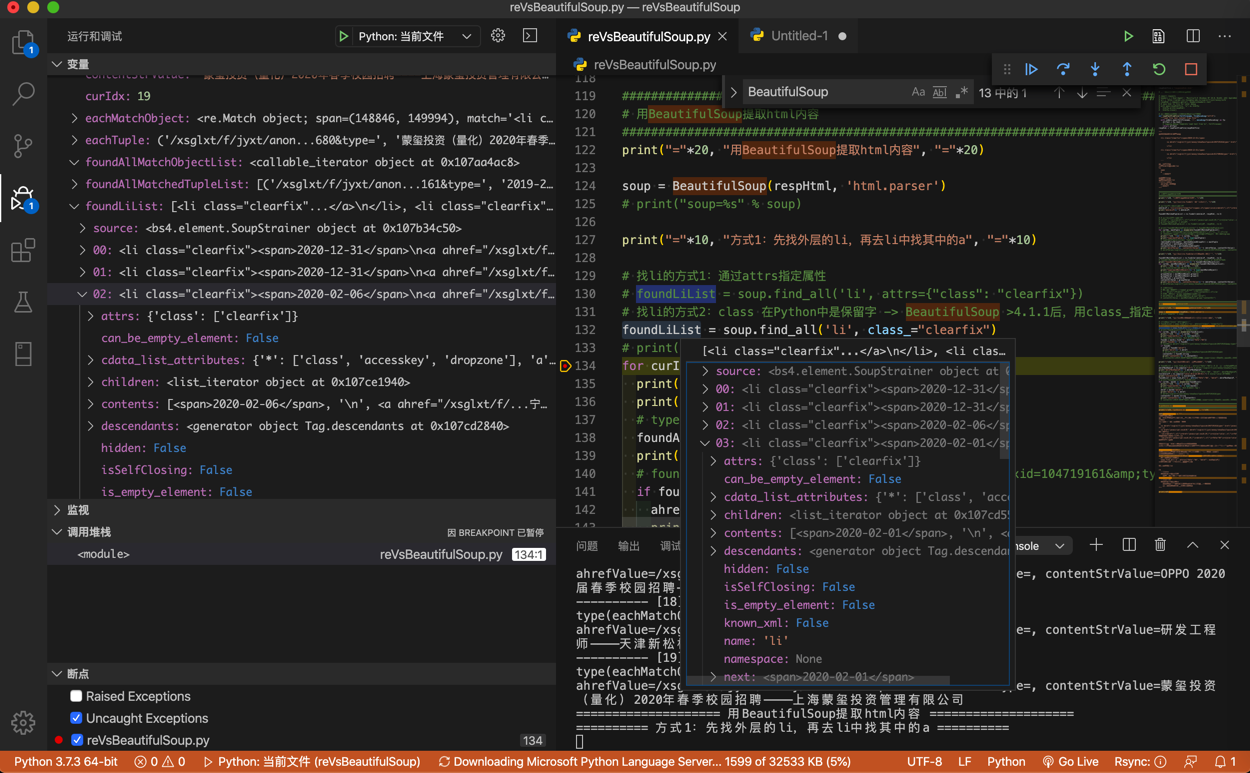The height and width of the screenshot is (773, 1250).
Task: Open the editor More Actions menu
Action: tap(1225, 36)
